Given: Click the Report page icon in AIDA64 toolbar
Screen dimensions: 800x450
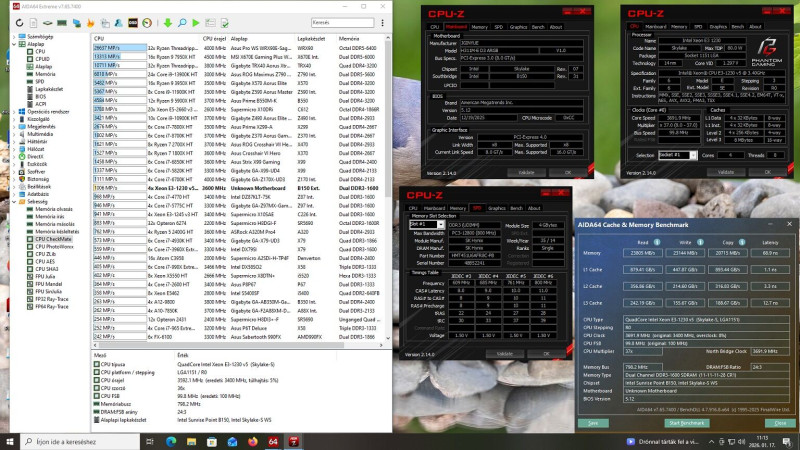Looking at the screenshot, I should 33,23.
